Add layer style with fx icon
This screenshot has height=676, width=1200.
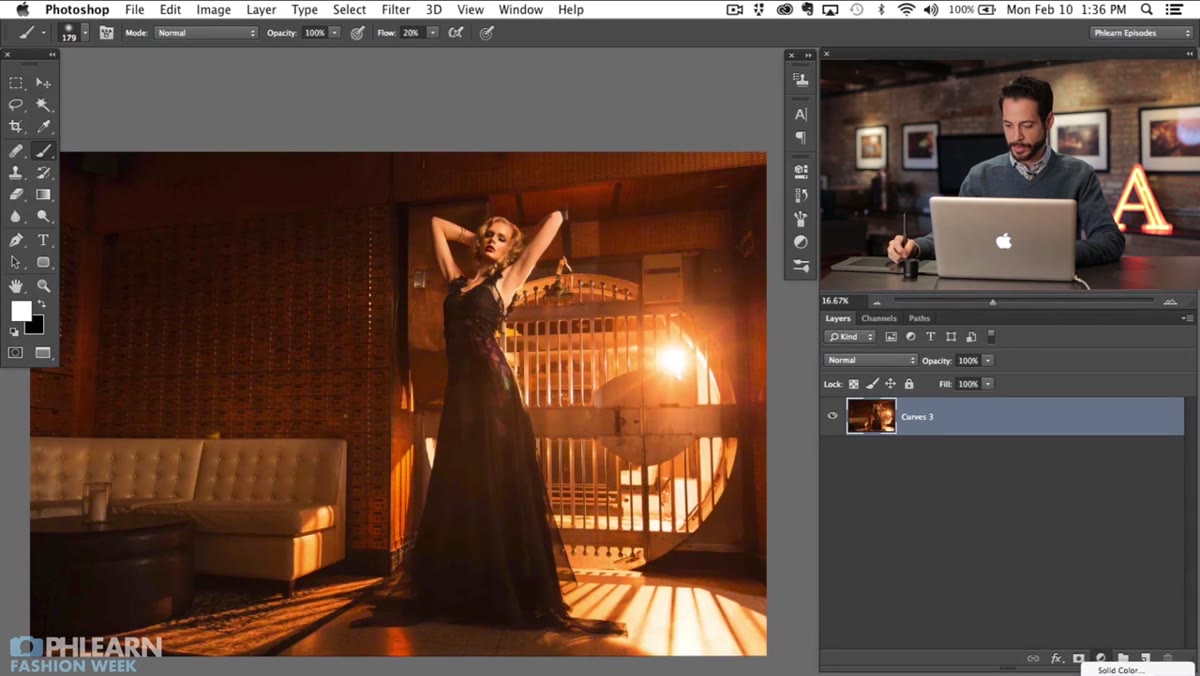tap(1056, 658)
